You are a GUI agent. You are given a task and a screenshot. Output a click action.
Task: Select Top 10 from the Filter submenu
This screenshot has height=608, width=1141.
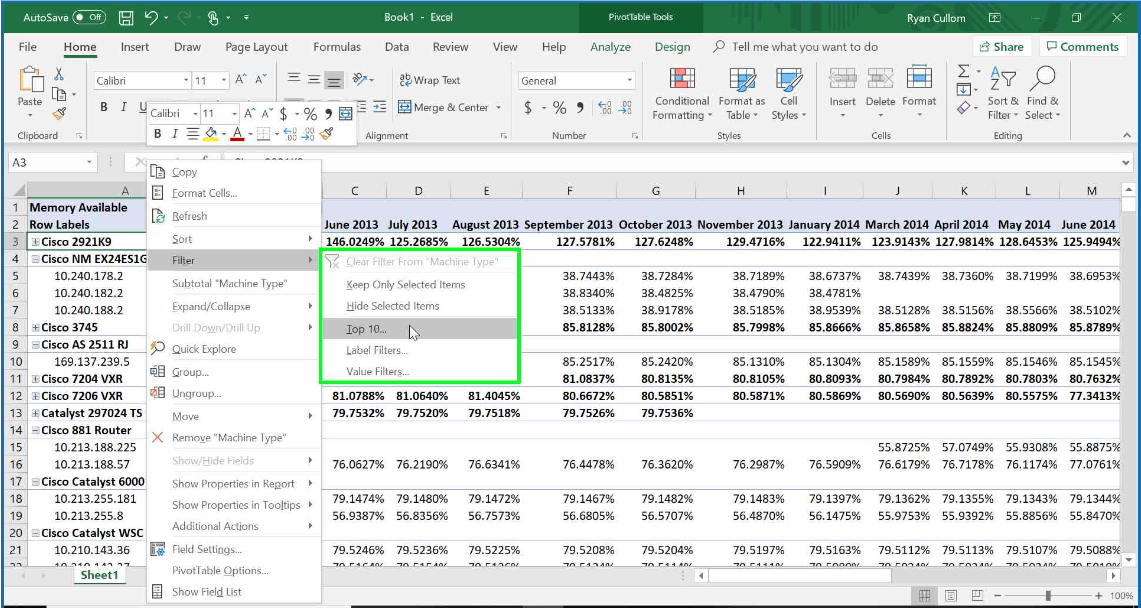coord(367,329)
